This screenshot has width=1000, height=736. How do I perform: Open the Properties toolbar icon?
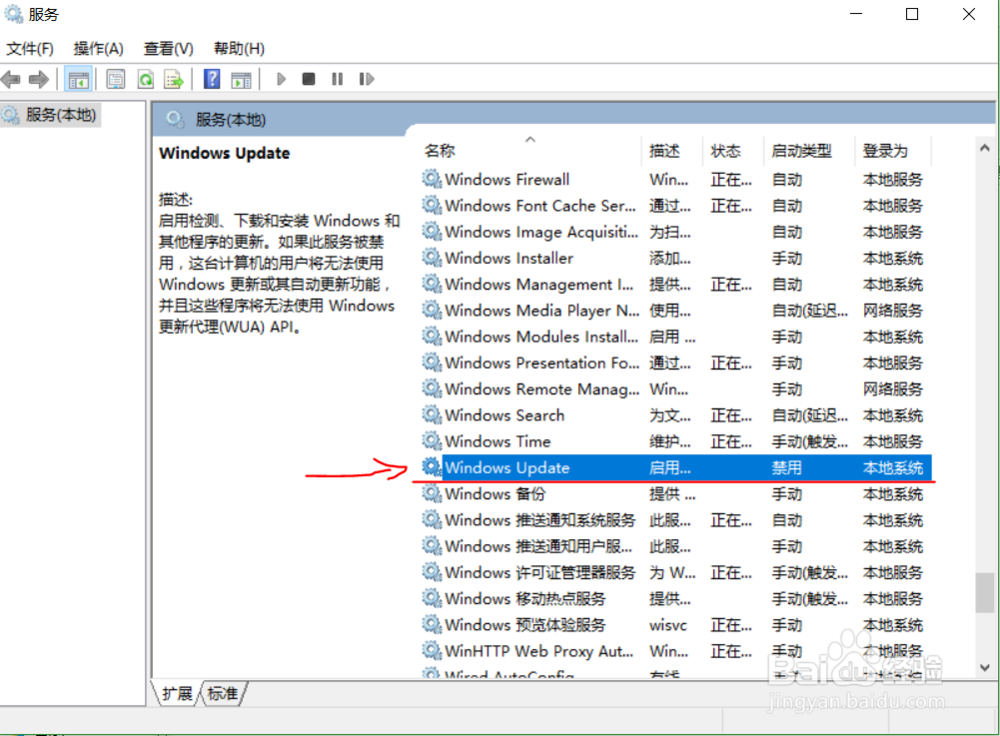coord(115,79)
